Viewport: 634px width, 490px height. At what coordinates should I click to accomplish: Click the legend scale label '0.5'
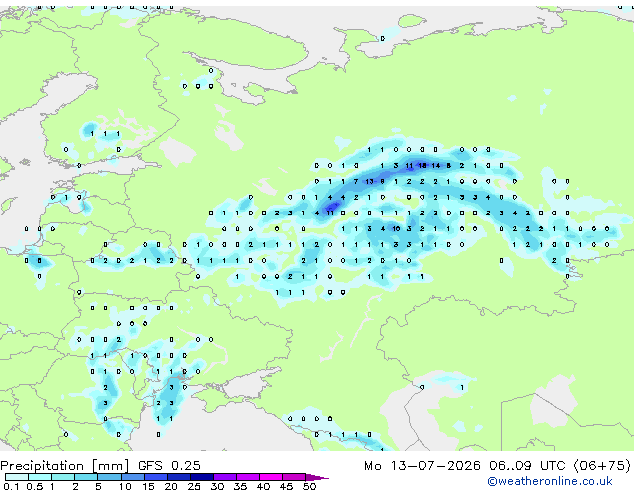pos(34,486)
